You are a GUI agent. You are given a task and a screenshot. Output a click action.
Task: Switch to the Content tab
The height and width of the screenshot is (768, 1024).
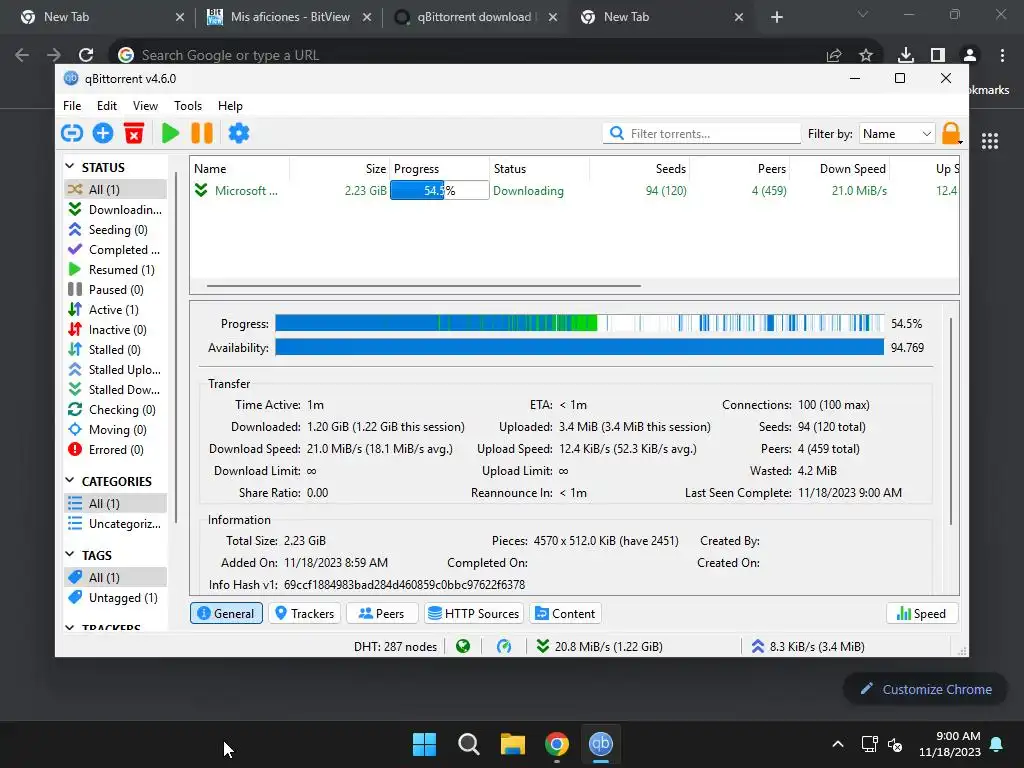click(x=565, y=613)
